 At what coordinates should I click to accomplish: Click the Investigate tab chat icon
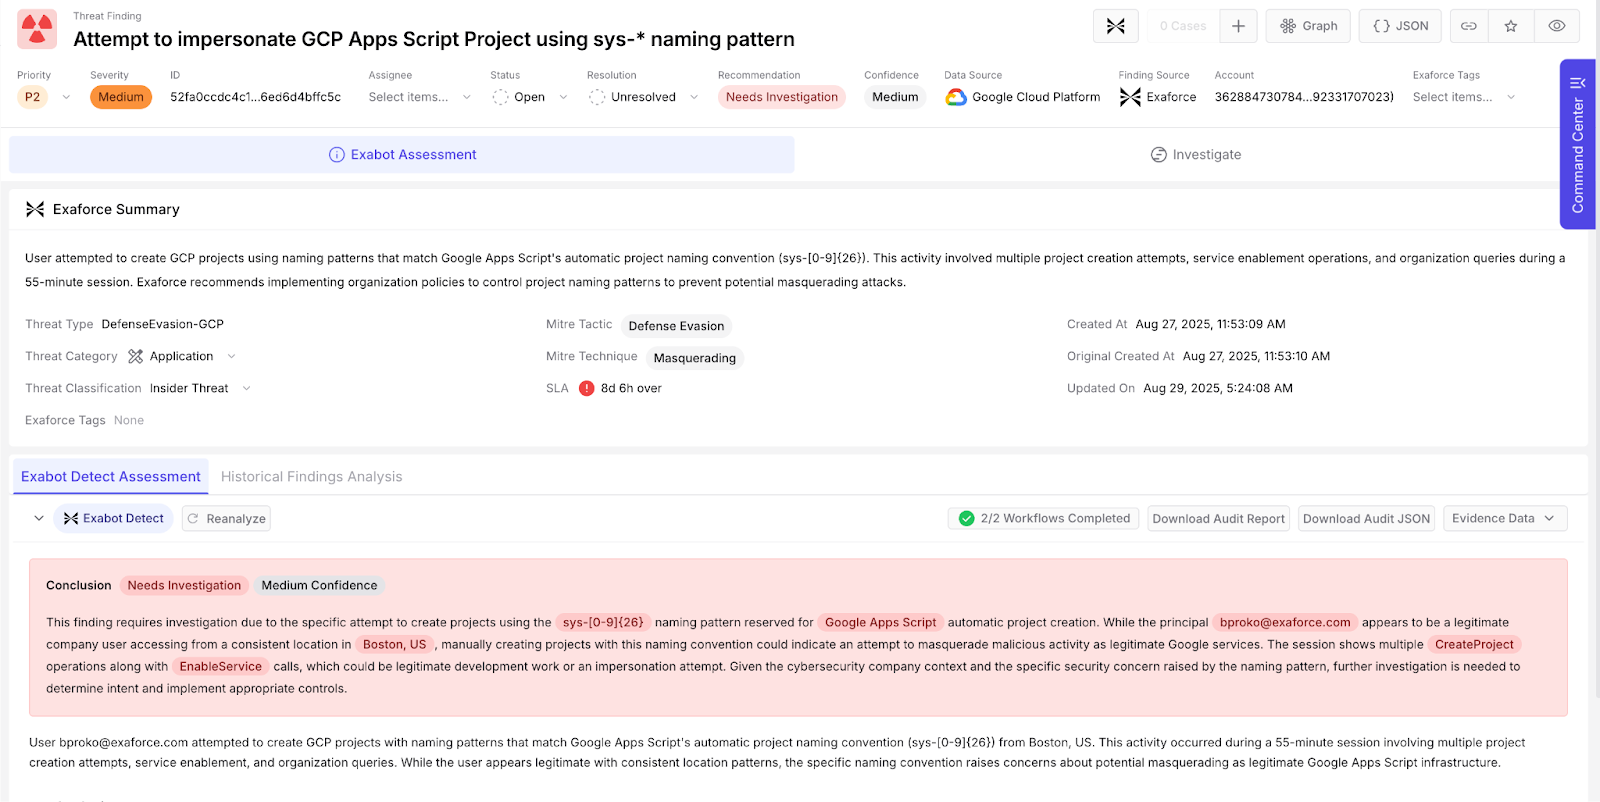[1159, 155]
